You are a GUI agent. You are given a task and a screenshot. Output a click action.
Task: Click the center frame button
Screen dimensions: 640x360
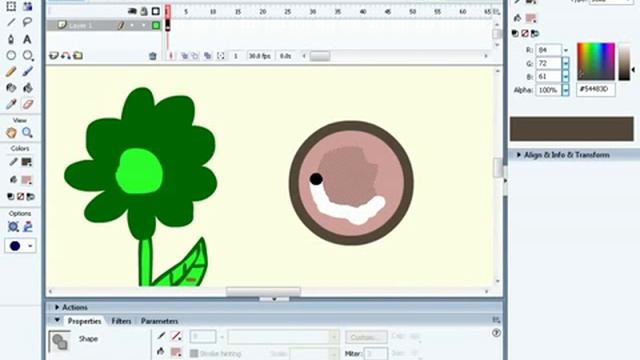coord(171,56)
